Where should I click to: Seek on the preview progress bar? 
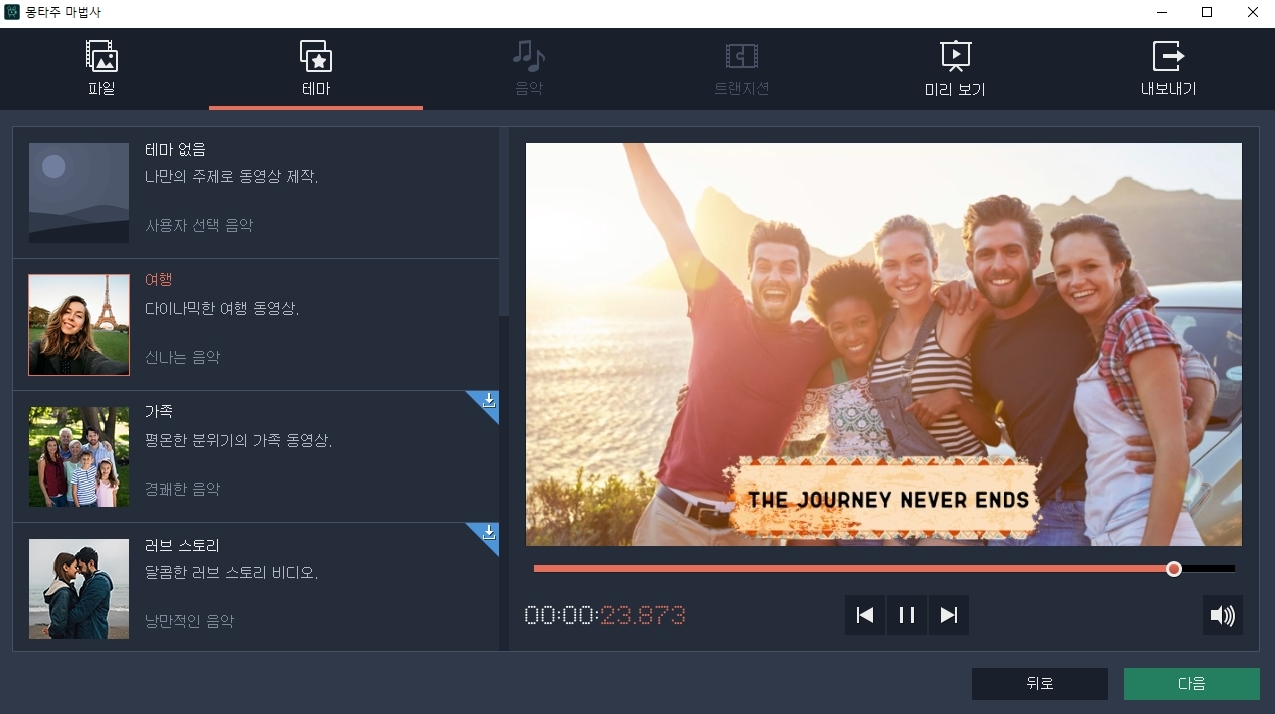[x=884, y=569]
